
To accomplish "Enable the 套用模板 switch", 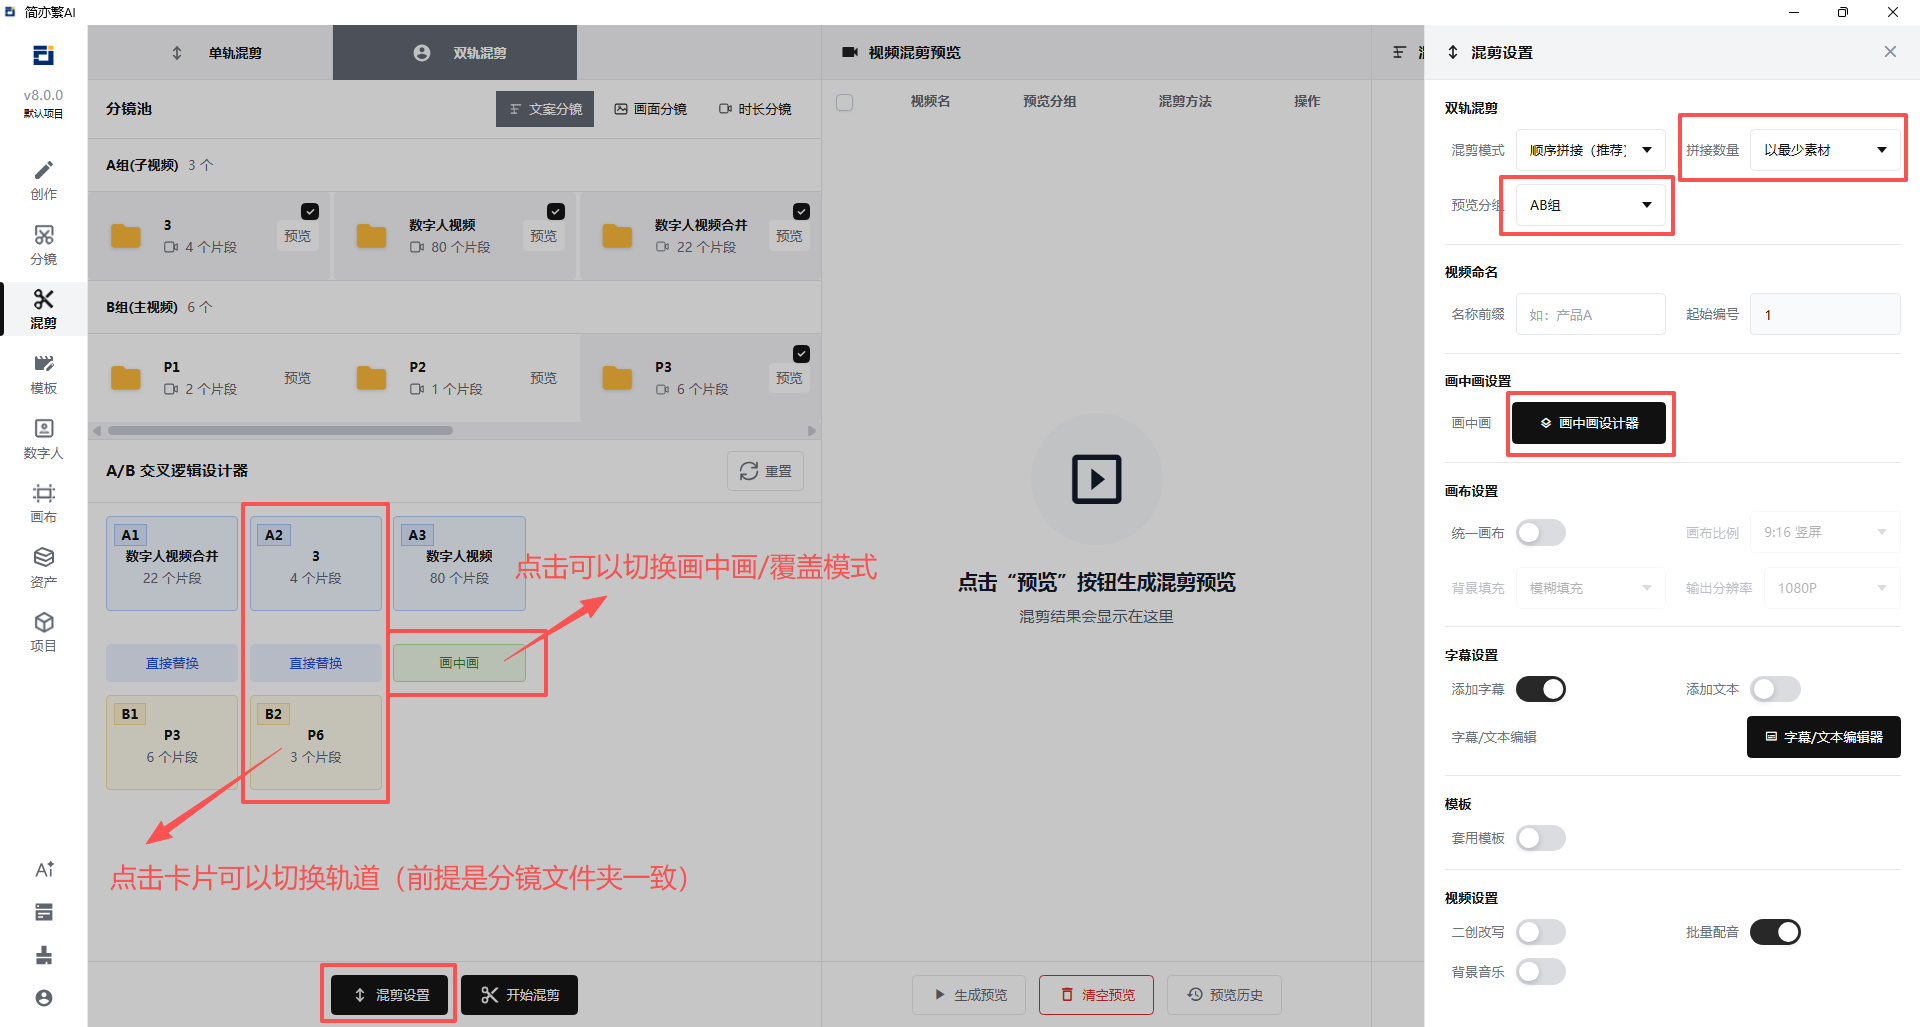I will coord(1541,838).
